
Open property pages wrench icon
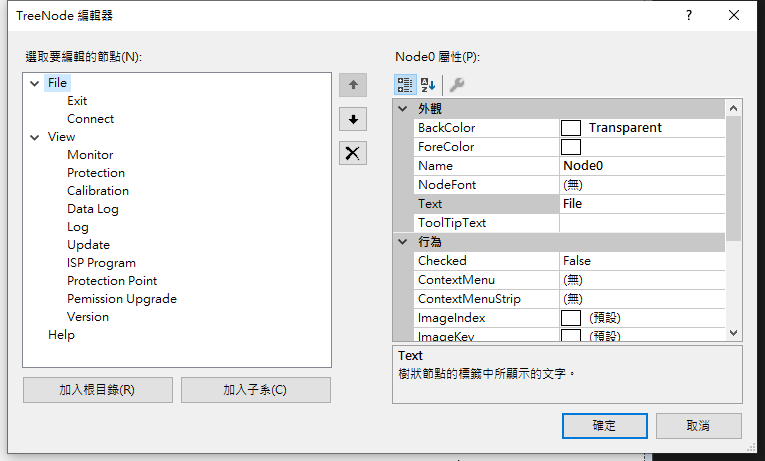457,84
